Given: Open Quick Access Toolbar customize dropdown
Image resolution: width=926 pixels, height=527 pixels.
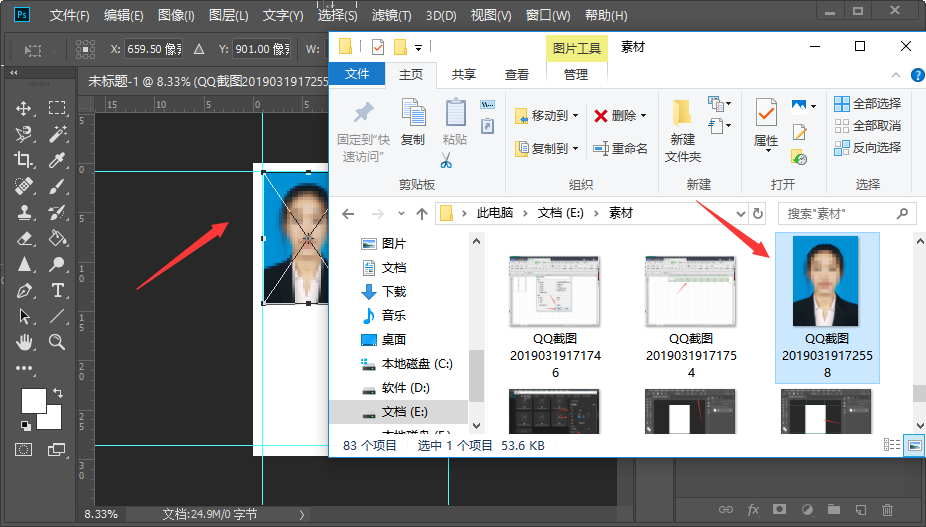Looking at the screenshot, I should [x=418, y=47].
